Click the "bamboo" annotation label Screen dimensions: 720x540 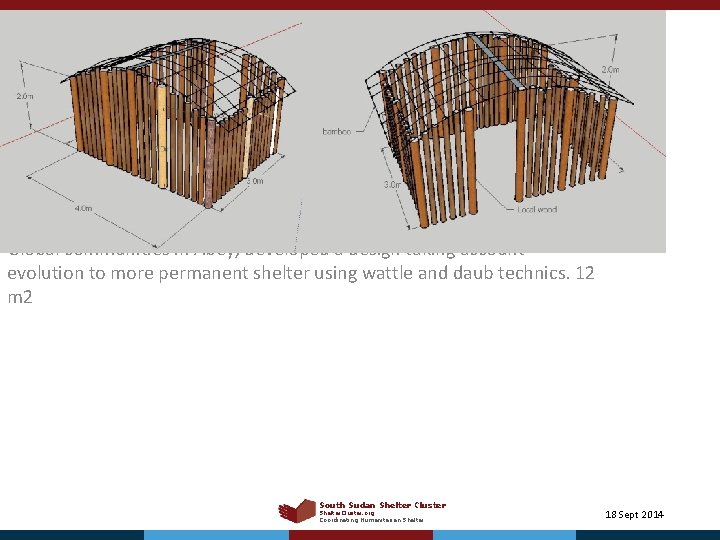[x=337, y=132]
